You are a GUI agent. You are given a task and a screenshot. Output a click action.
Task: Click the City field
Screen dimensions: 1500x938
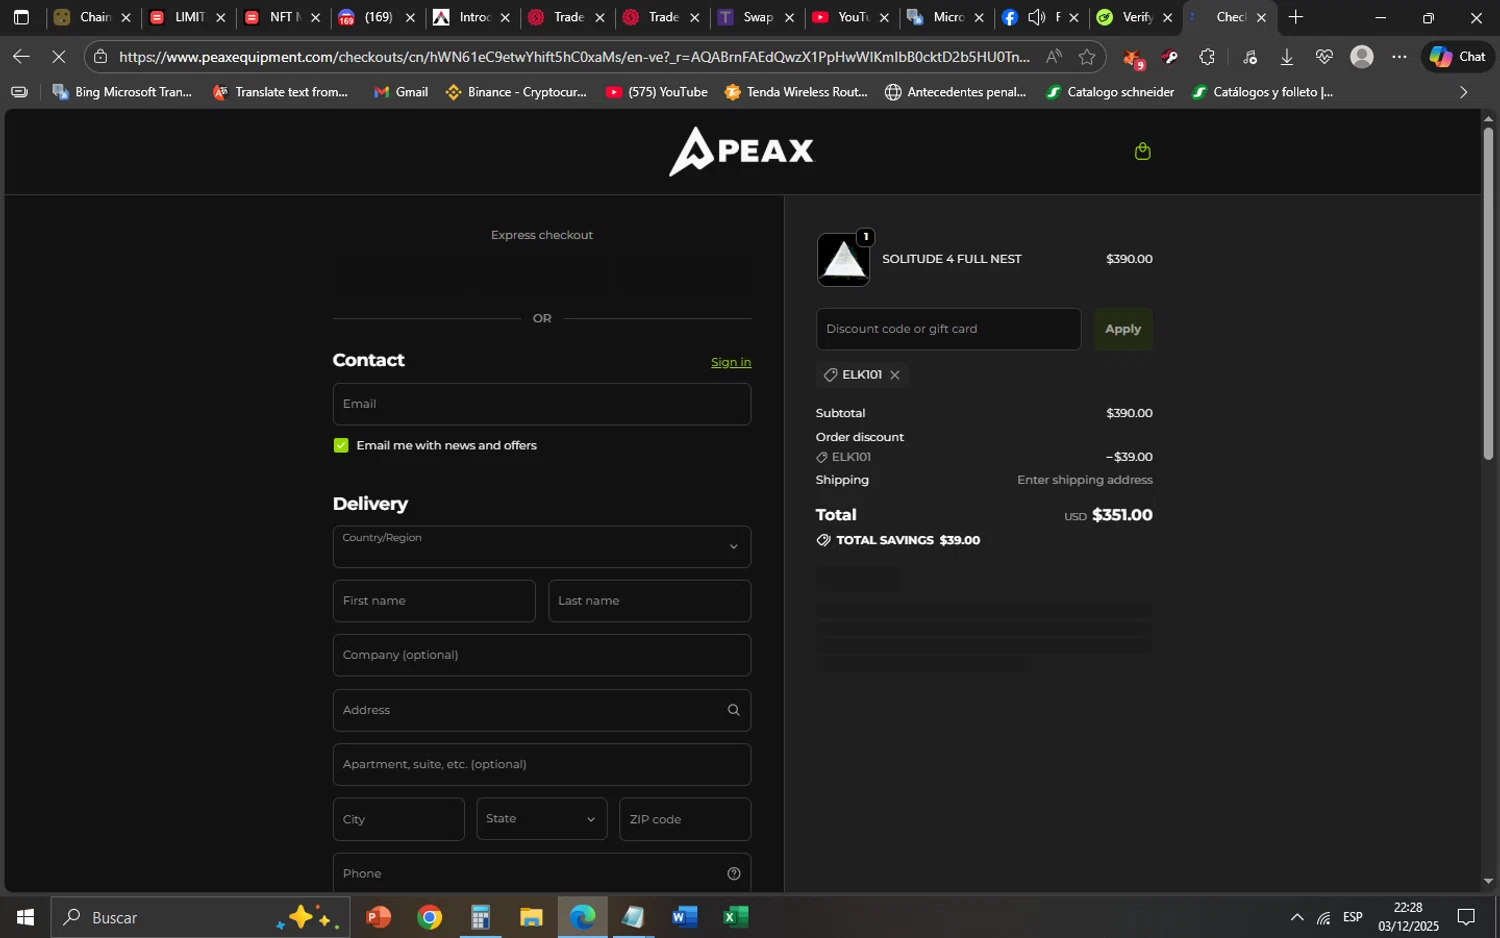click(x=399, y=819)
